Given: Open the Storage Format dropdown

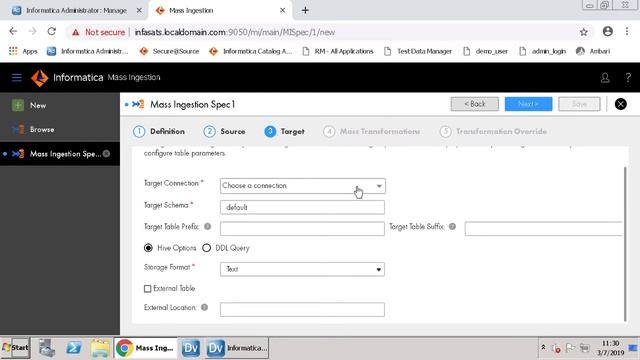Looking at the screenshot, I should click(302, 269).
